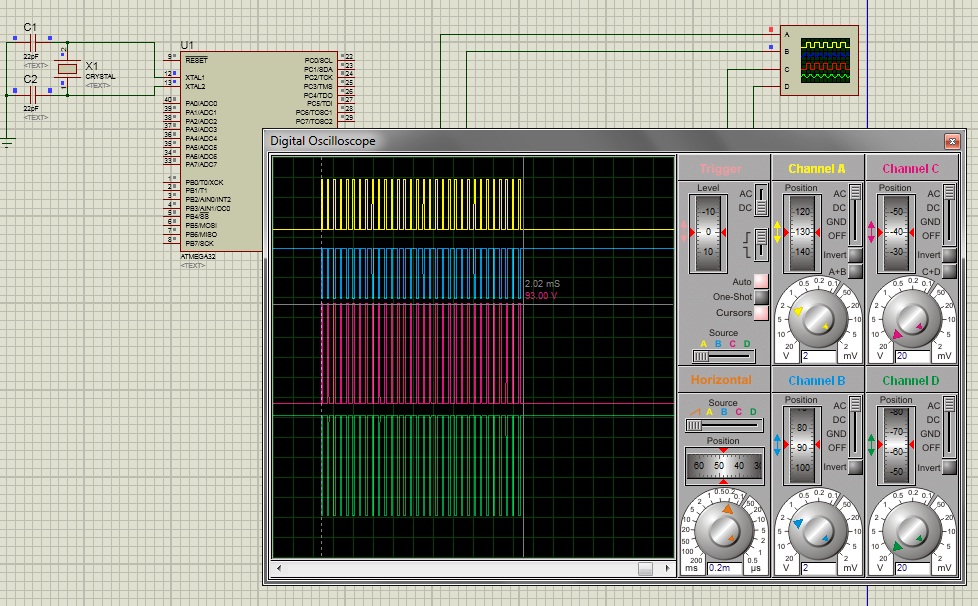Image resolution: width=978 pixels, height=606 pixels.
Task: Click the trigger level pink arrow icon
Action: click(x=684, y=232)
